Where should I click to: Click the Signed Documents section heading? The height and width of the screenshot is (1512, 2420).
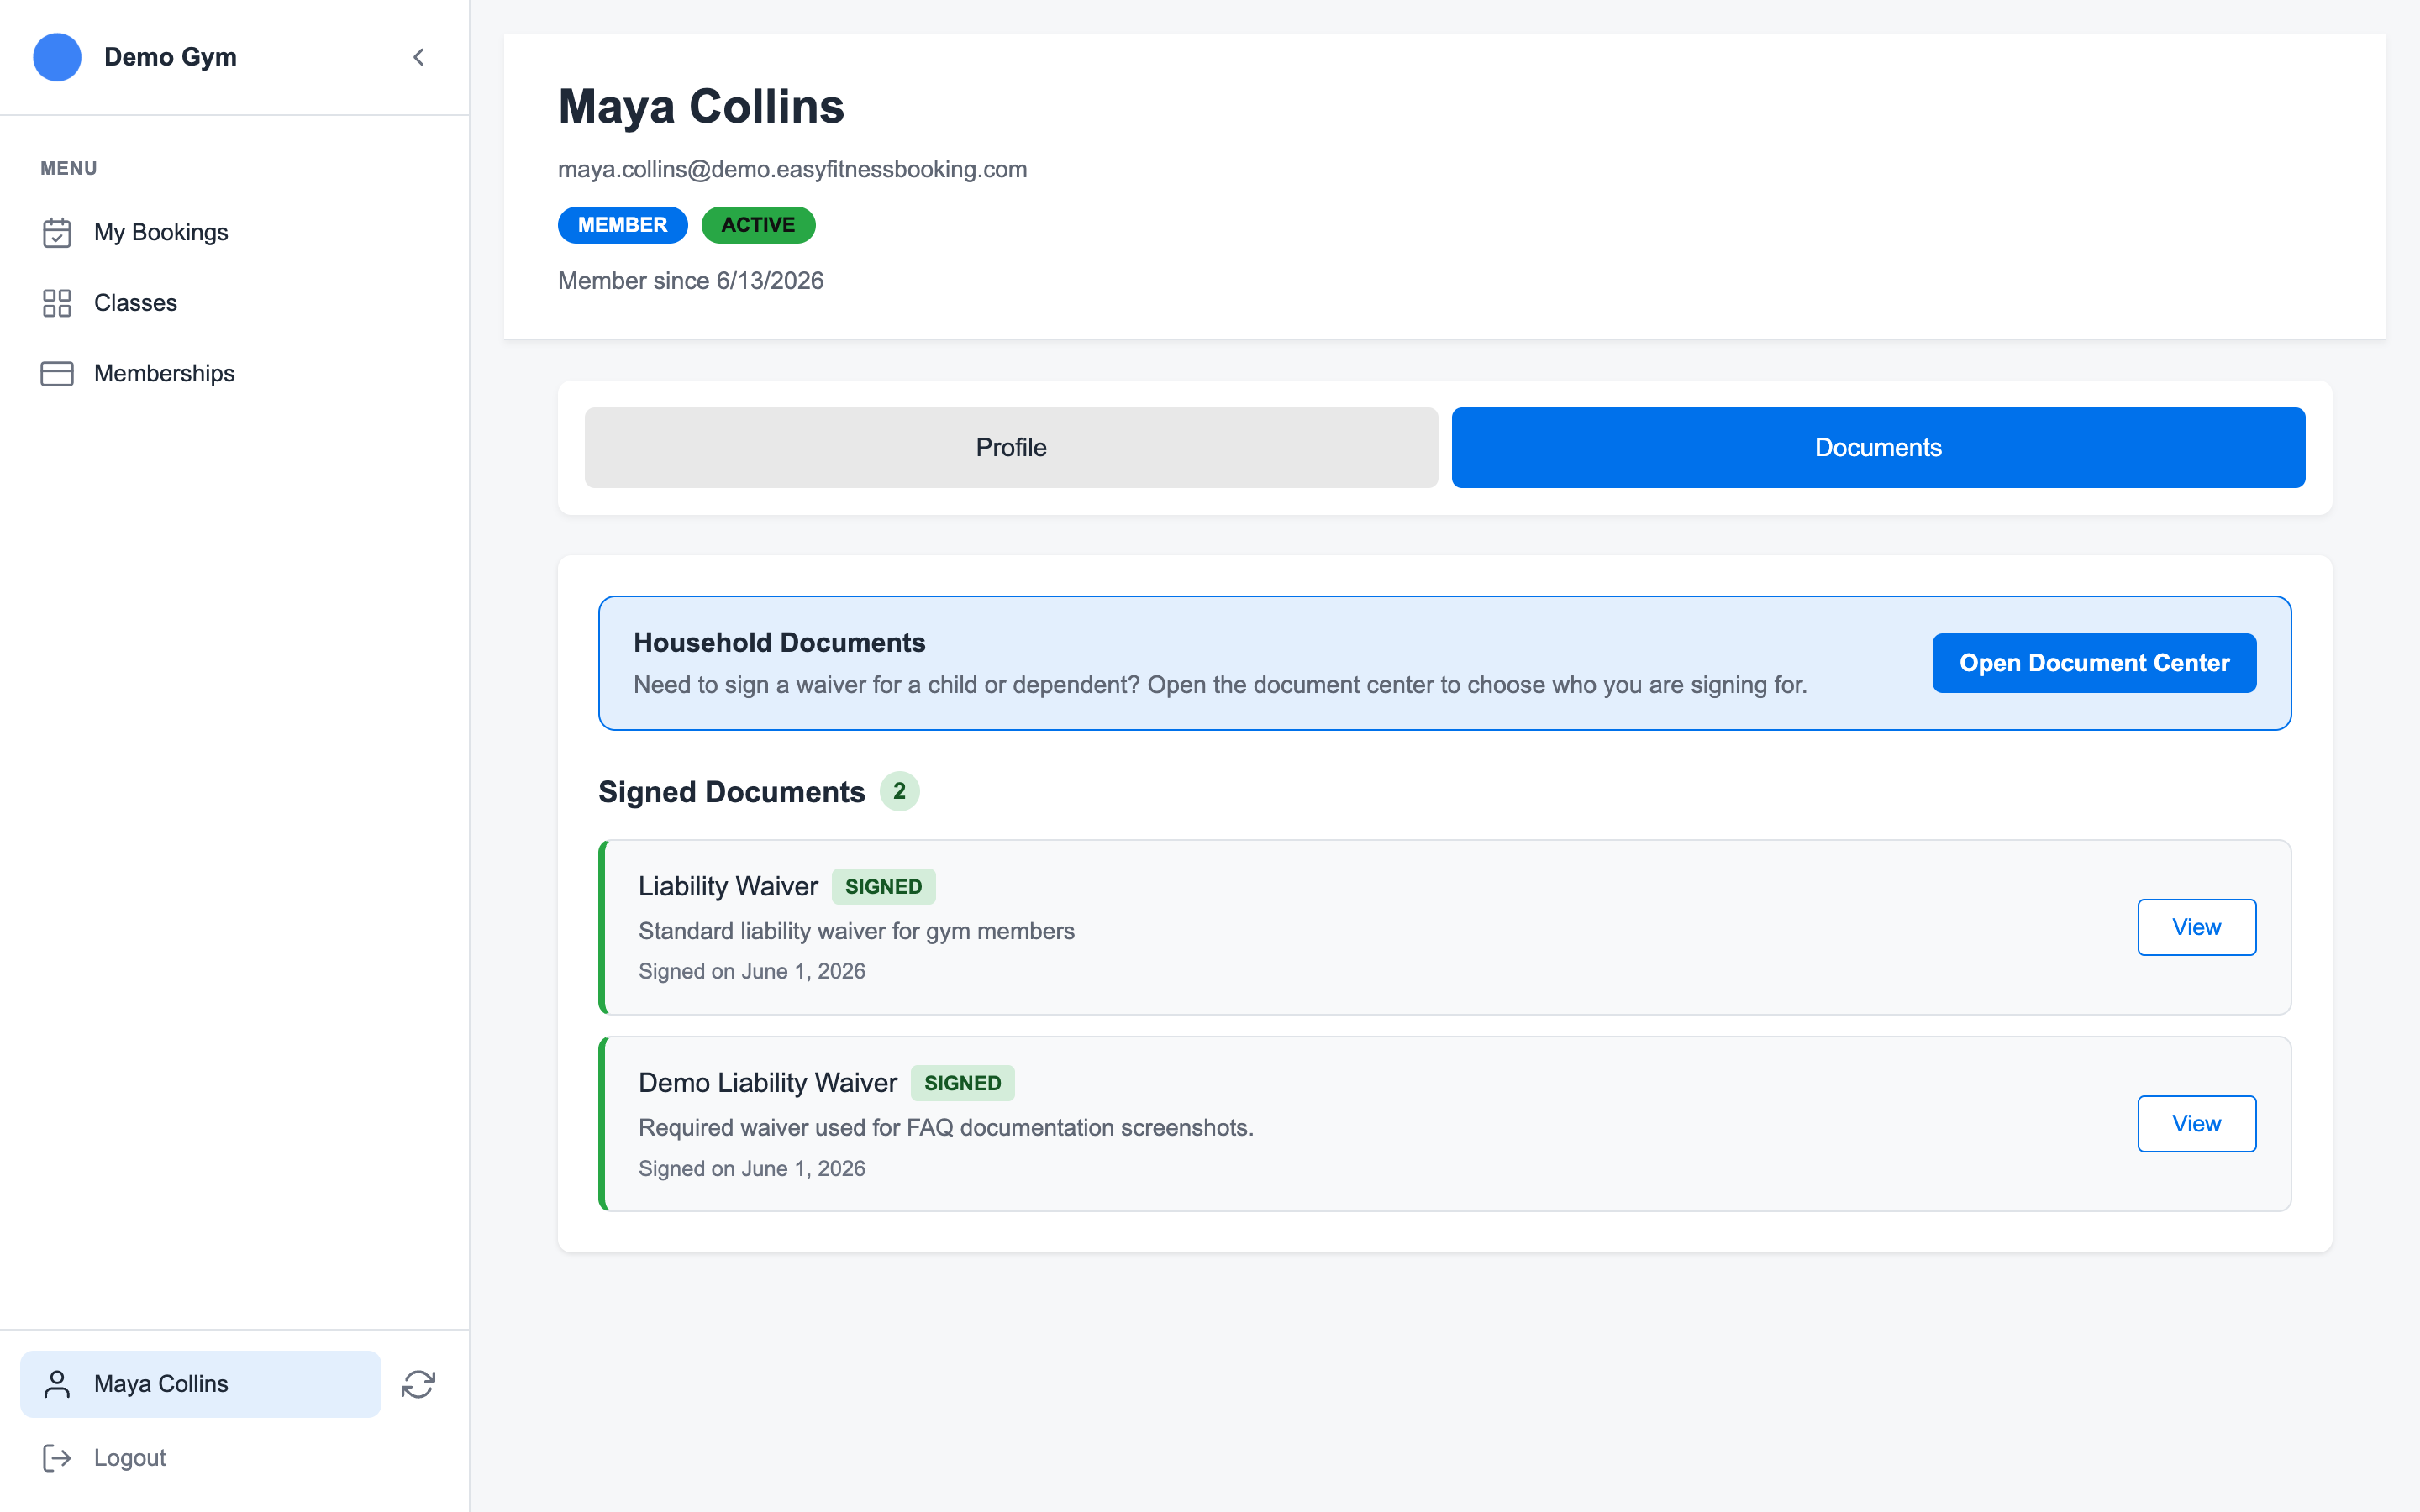pos(731,792)
